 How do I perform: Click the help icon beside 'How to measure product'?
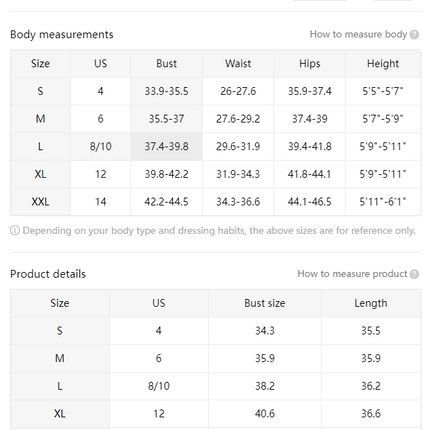[x=414, y=274]
